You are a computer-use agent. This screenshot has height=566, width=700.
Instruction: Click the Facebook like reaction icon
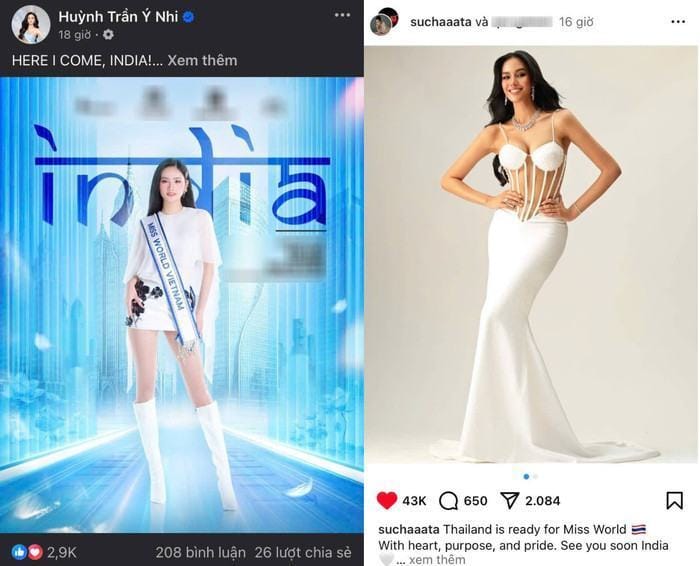pyautogui.click(x=19, y=553)
